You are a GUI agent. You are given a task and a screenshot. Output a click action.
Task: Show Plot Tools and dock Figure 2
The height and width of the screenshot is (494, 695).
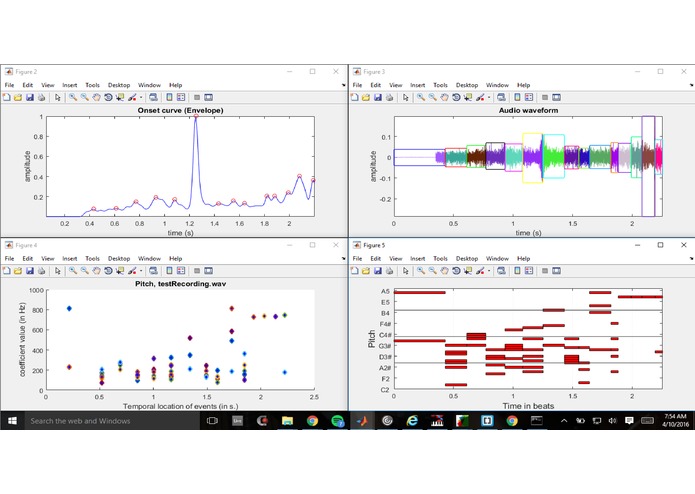coord(208,97)
